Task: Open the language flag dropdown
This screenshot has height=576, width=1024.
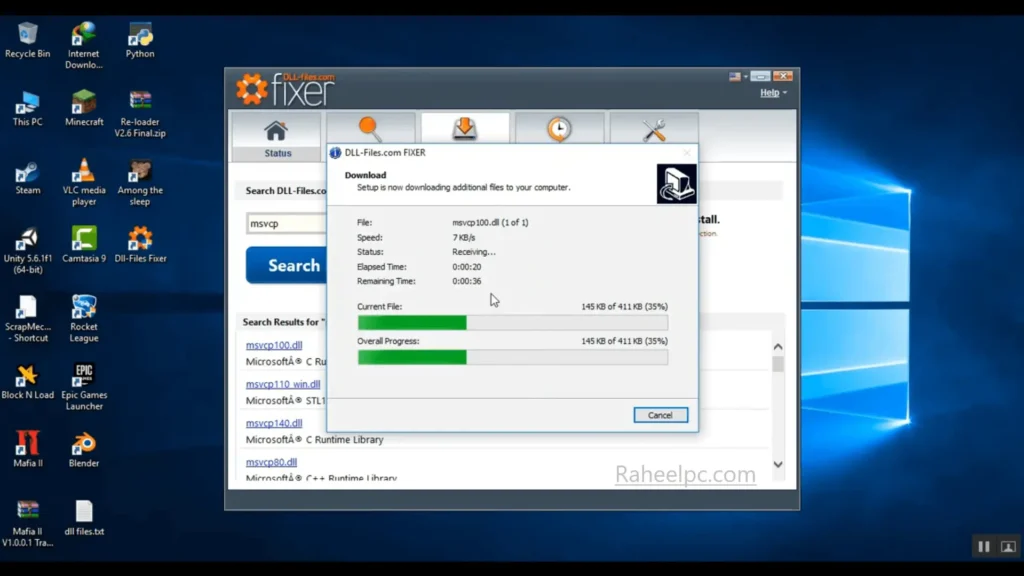Action: (x=738, y=76)
